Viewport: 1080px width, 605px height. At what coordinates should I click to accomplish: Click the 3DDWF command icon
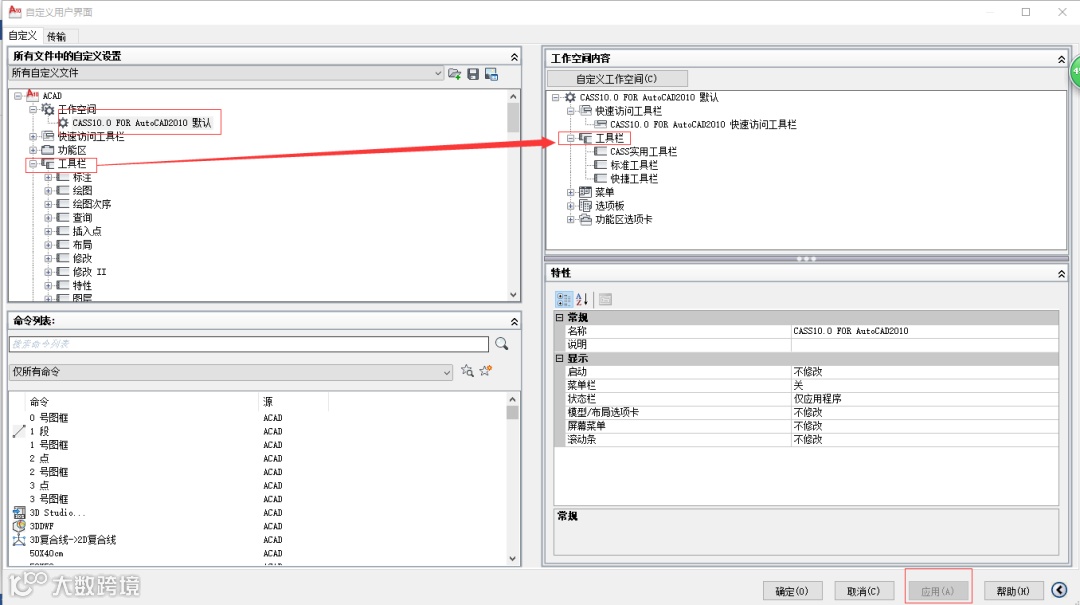tap(19, 526)
